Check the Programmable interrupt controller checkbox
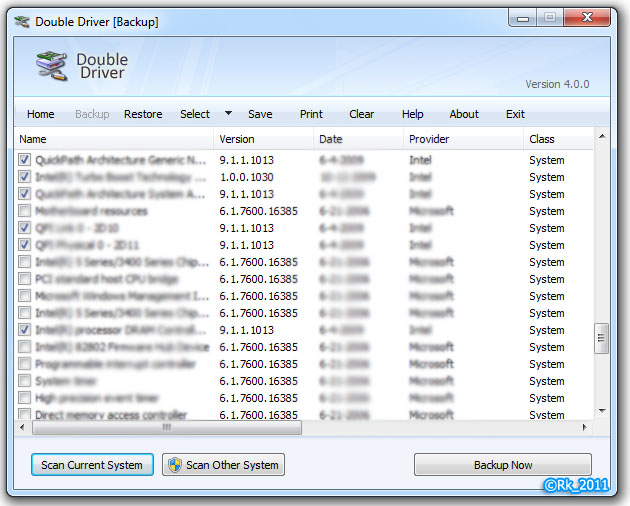The height and width of the screenshot is (506, 630). coord(24,364)
